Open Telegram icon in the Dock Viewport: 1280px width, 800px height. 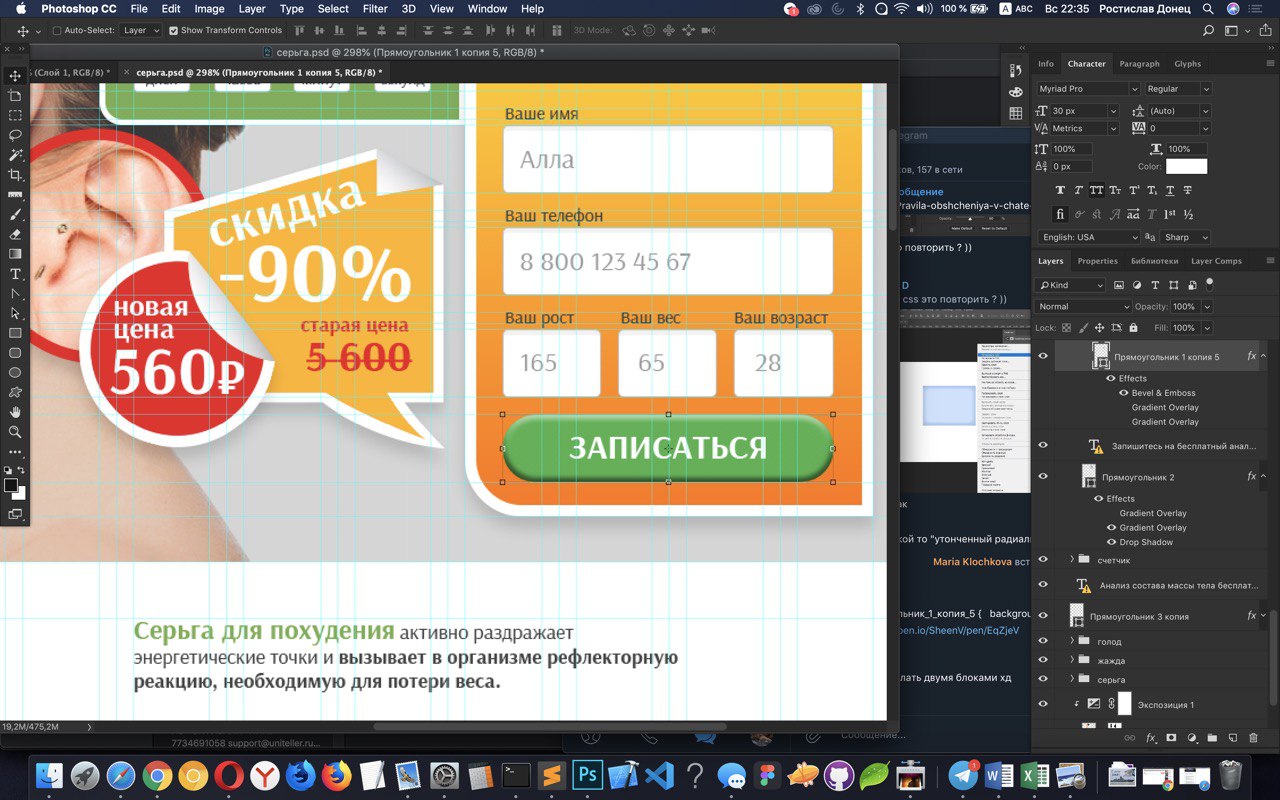[963, 775]
